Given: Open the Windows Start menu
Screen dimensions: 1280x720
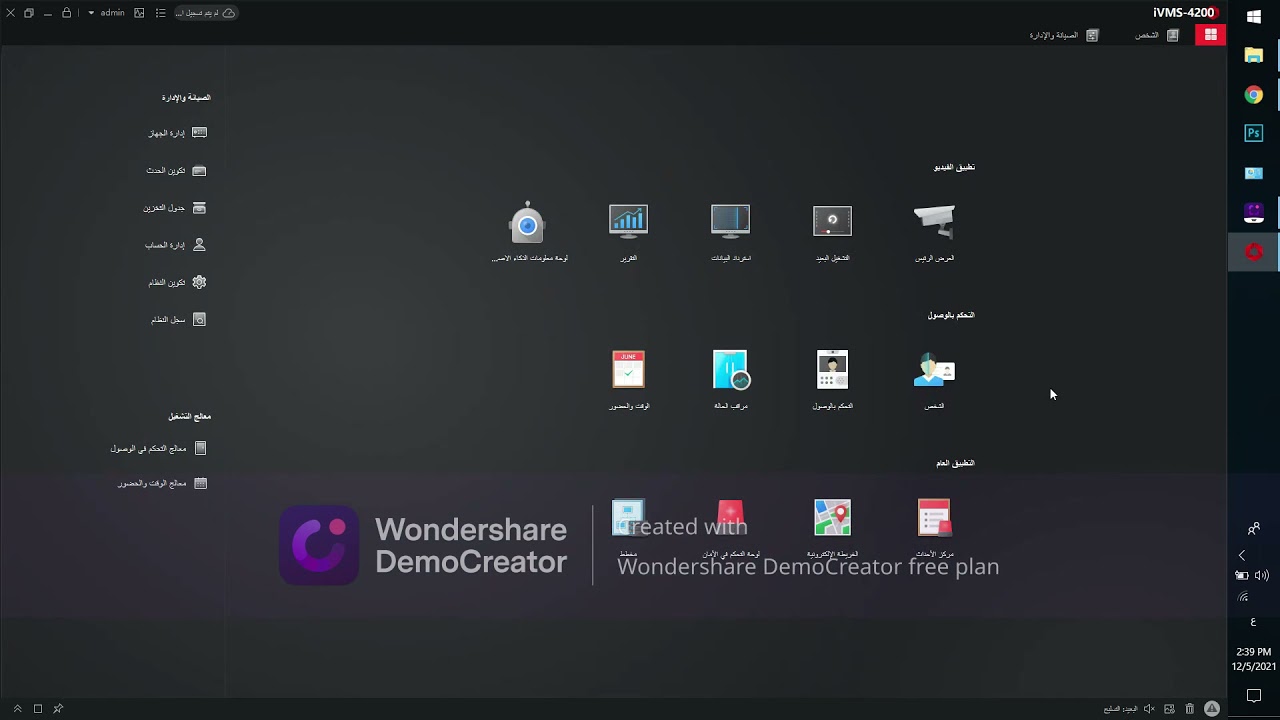Looking at the screenshot, I should [1254, 16].
